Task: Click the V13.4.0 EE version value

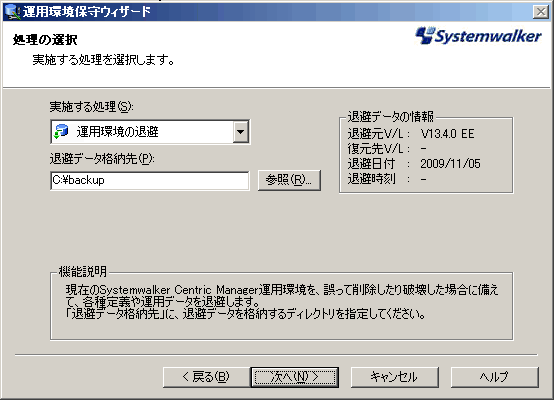Action: 447,134
